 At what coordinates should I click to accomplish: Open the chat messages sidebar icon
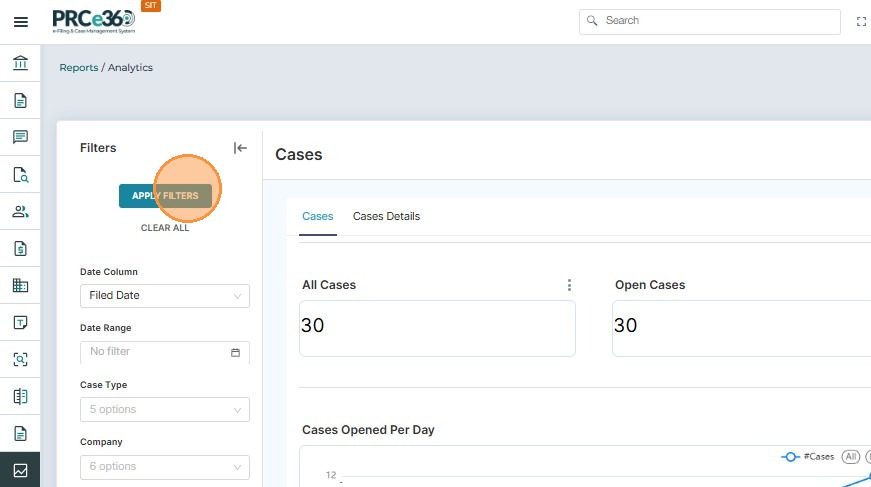(20, 137)
